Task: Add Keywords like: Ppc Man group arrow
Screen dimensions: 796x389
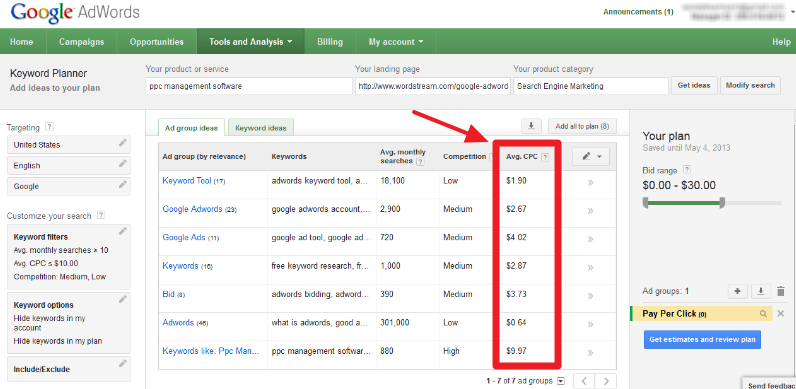Action: tap(590, 352)
